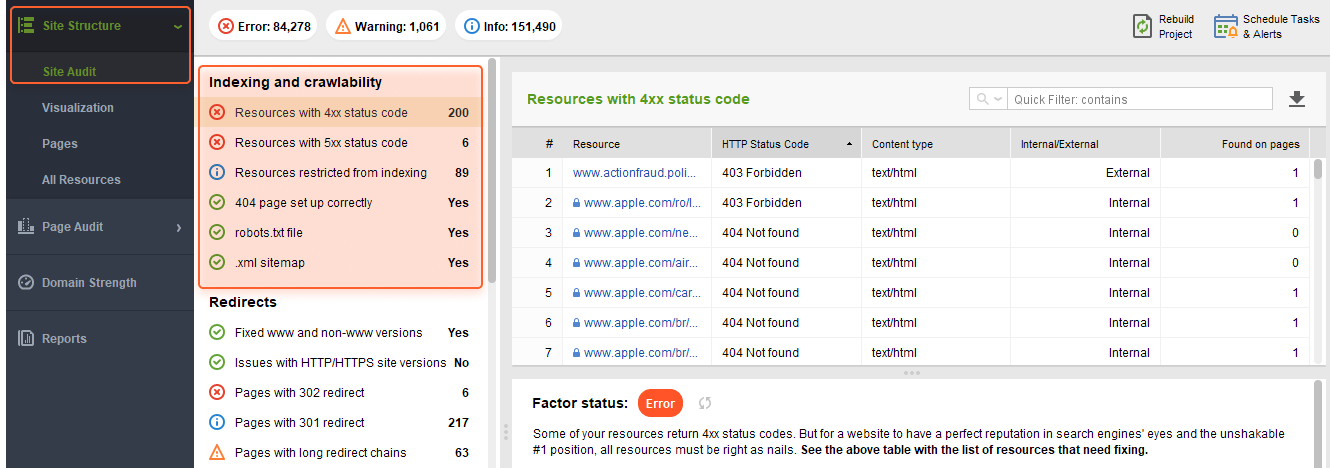Click the download export icon
This screenshot has height=468, width=1330.
[1297, 99]
